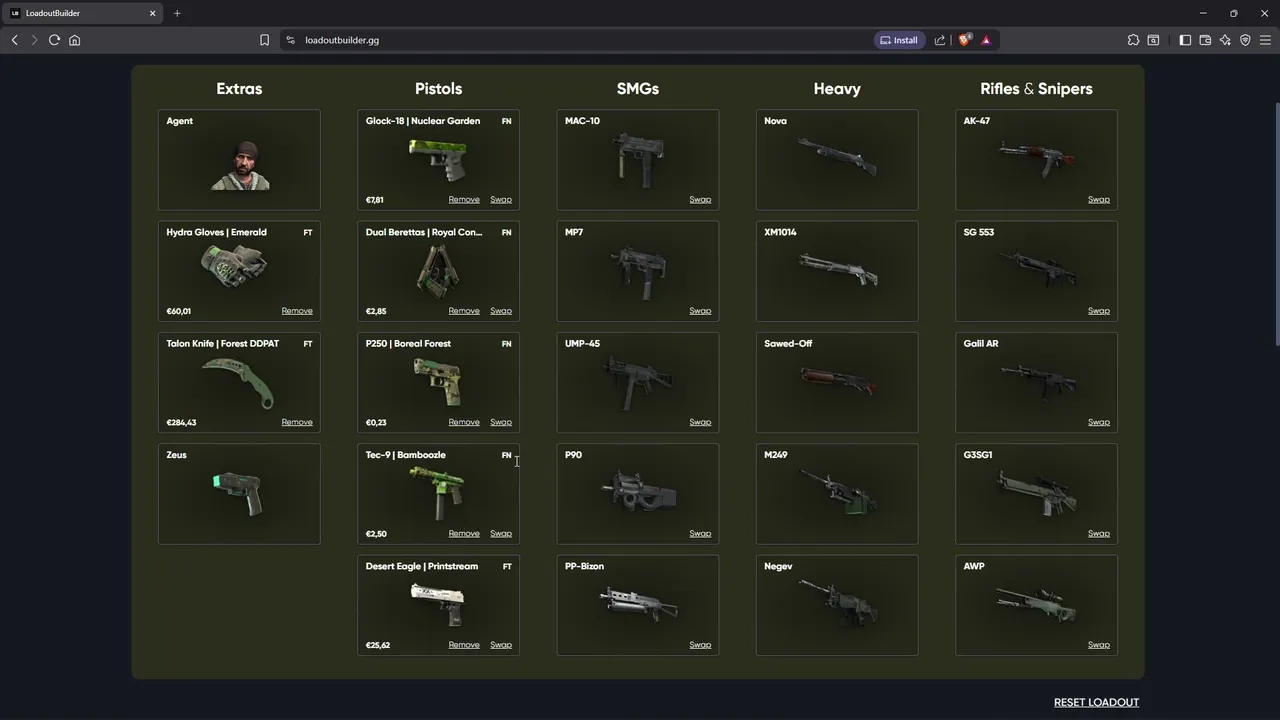
Task: Swap the Glock-18 Nuclear Garden skin
Action: pyautogui.click(x=501, y=200)
